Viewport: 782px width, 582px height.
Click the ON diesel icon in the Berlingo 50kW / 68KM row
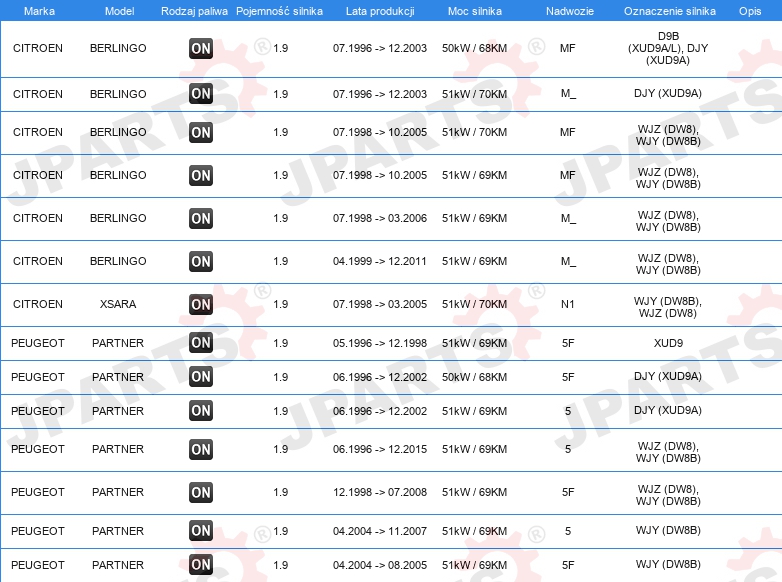pyautogui.click(x=201, y=48)
